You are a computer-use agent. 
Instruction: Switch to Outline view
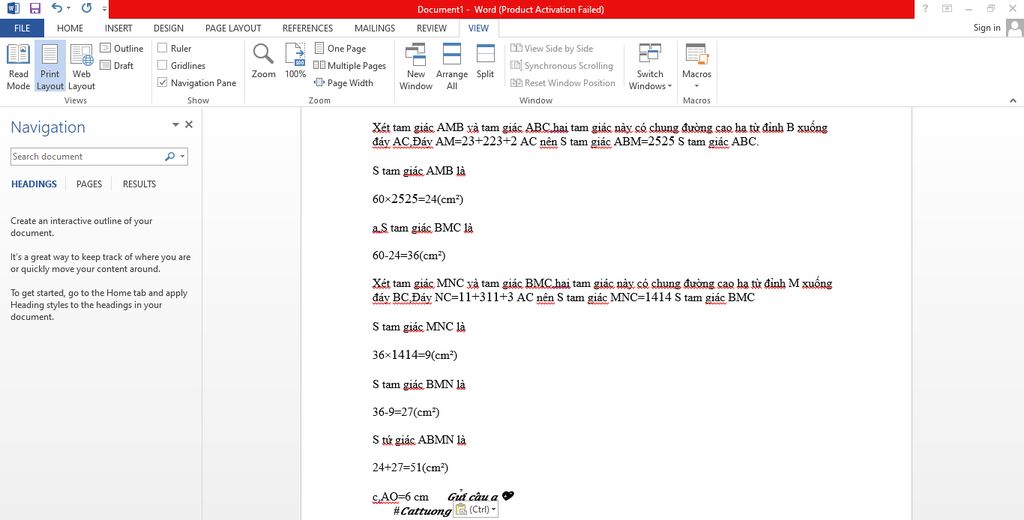(x=121, y=48)
